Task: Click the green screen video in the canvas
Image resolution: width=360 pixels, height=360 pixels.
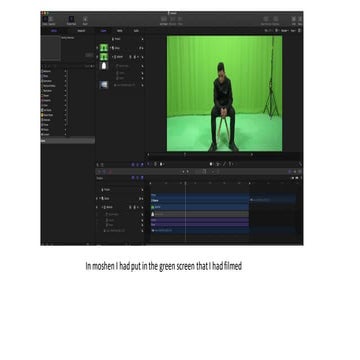Action: tap(224, 94)
